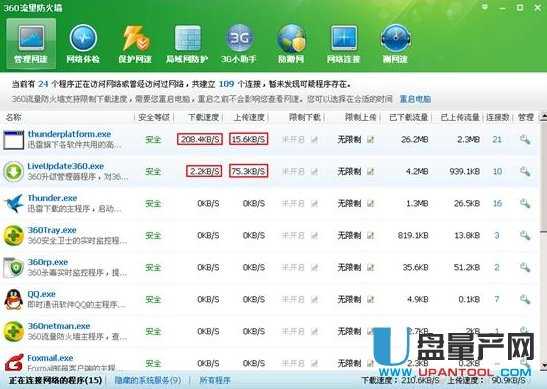The image size is (547, 389).
Task: Switch to 隐藏的系统服务(9) tab
Action: (148, 380)
